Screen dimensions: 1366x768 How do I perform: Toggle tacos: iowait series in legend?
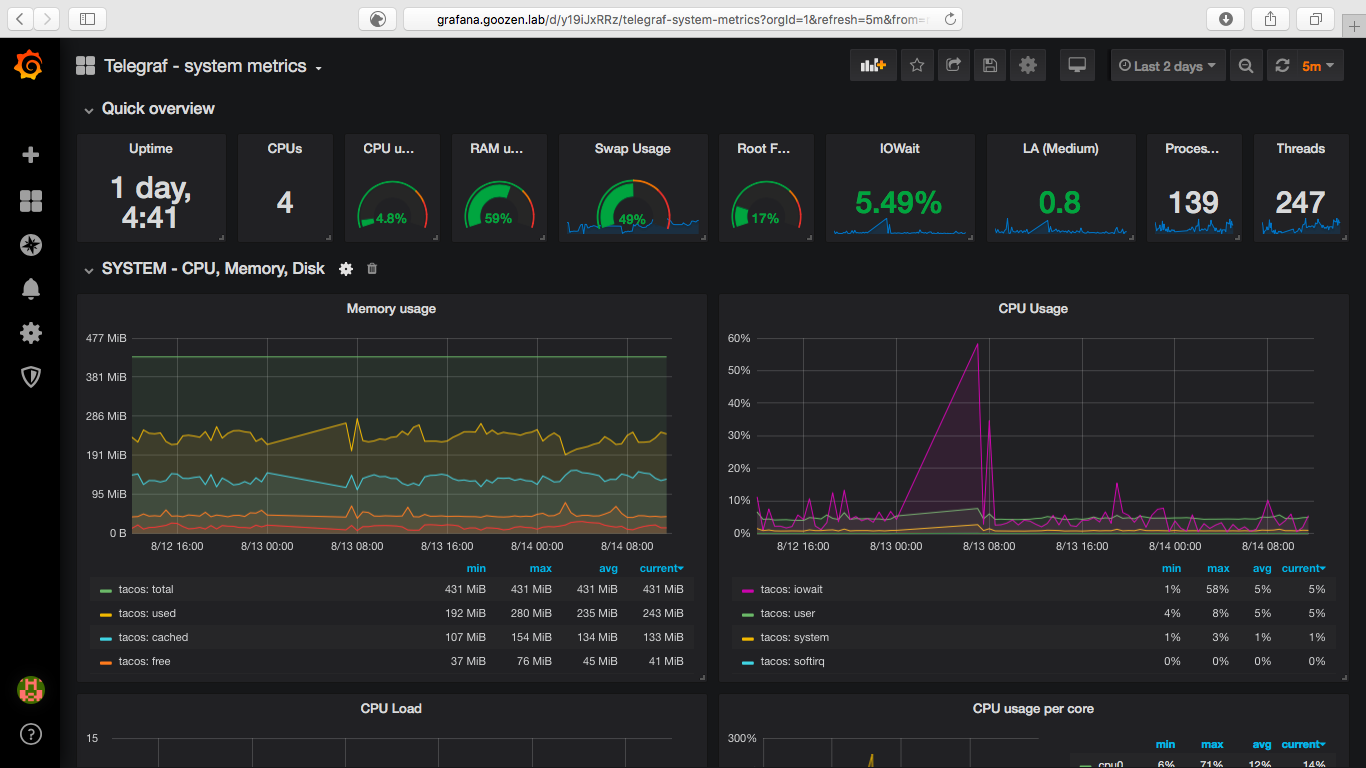[x=791, y=589]
